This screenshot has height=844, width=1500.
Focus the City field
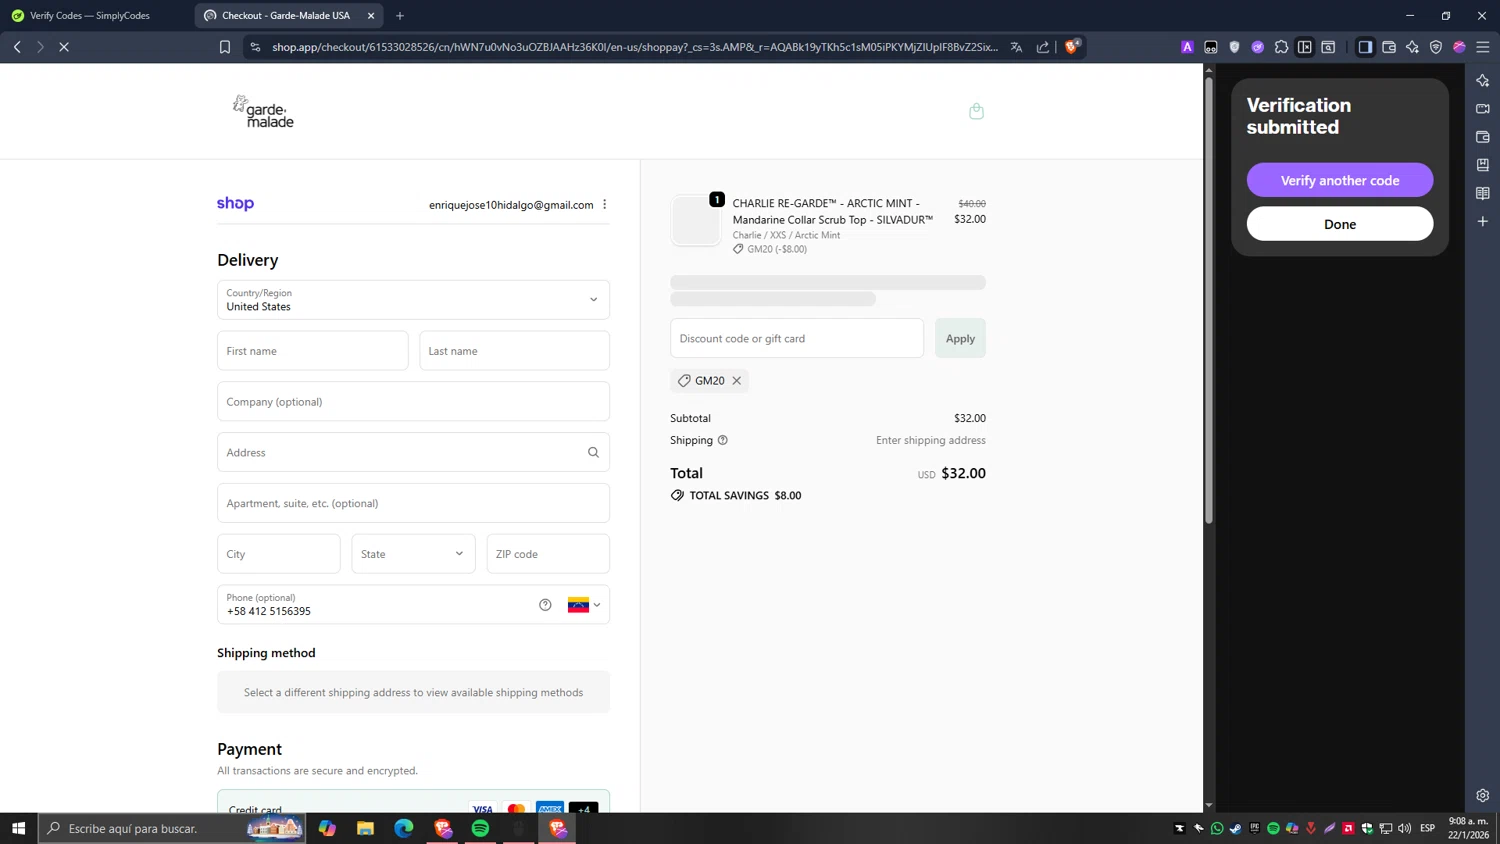tap(279, 554)
